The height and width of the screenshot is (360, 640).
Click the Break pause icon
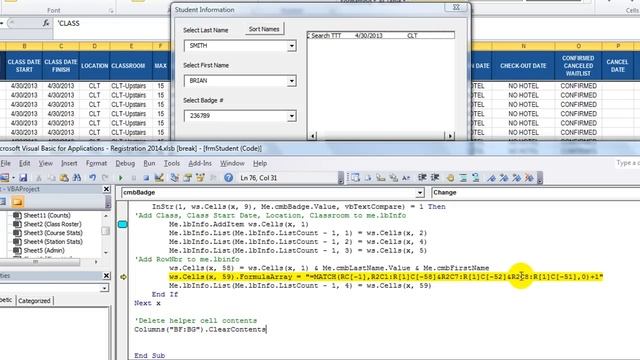(x=133, y=178)
